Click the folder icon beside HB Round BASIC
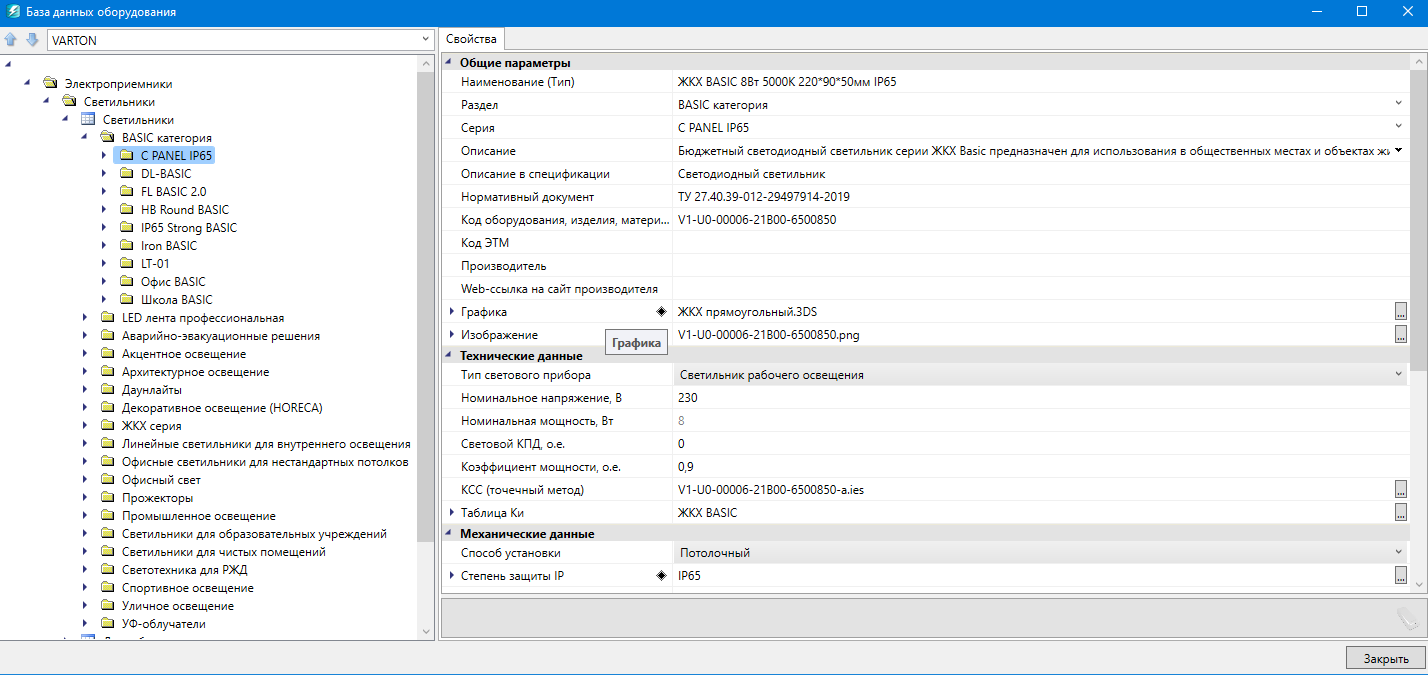Image resolution: width=1428 pixels, height=675 pixels. coord(126,210)
